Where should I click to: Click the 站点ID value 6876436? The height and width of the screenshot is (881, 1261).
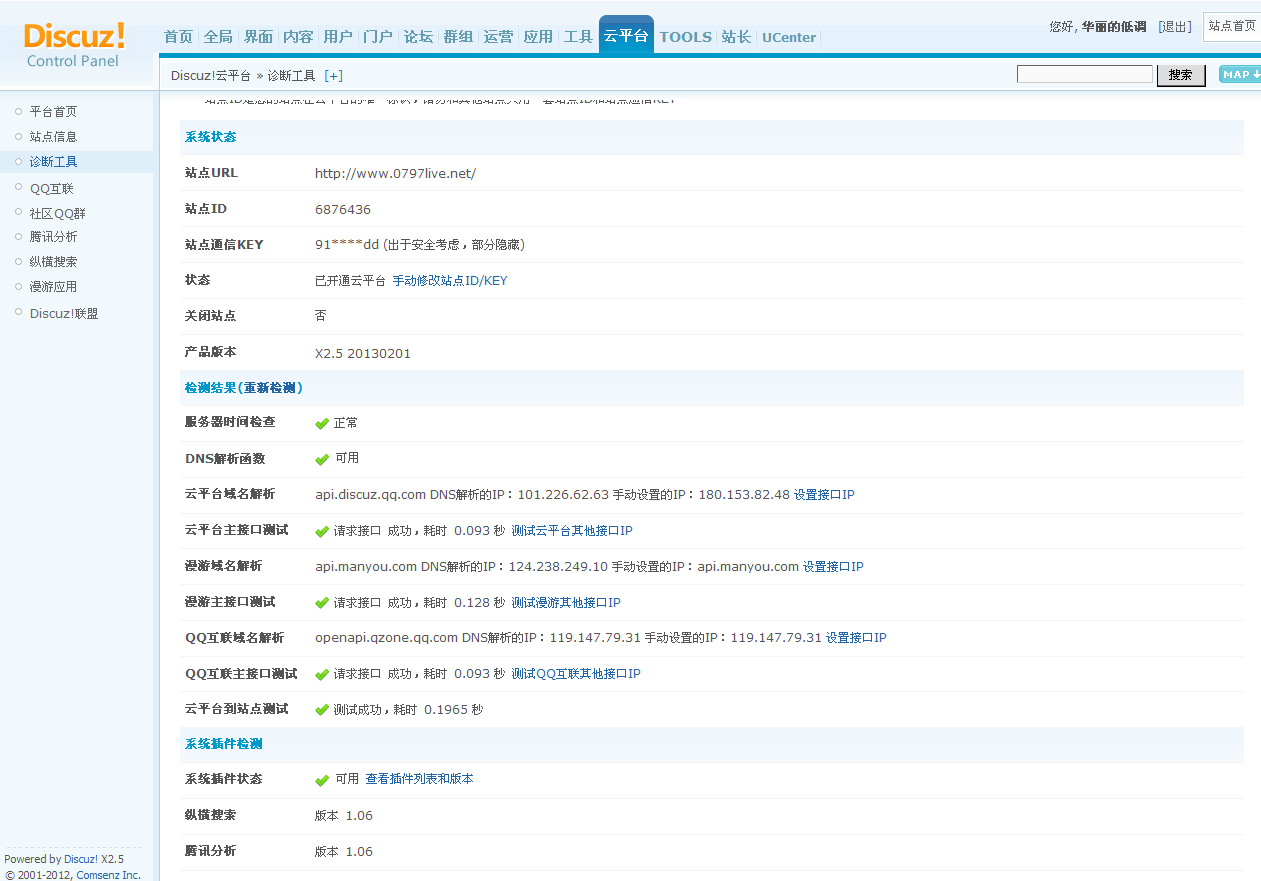click(343, 210)
